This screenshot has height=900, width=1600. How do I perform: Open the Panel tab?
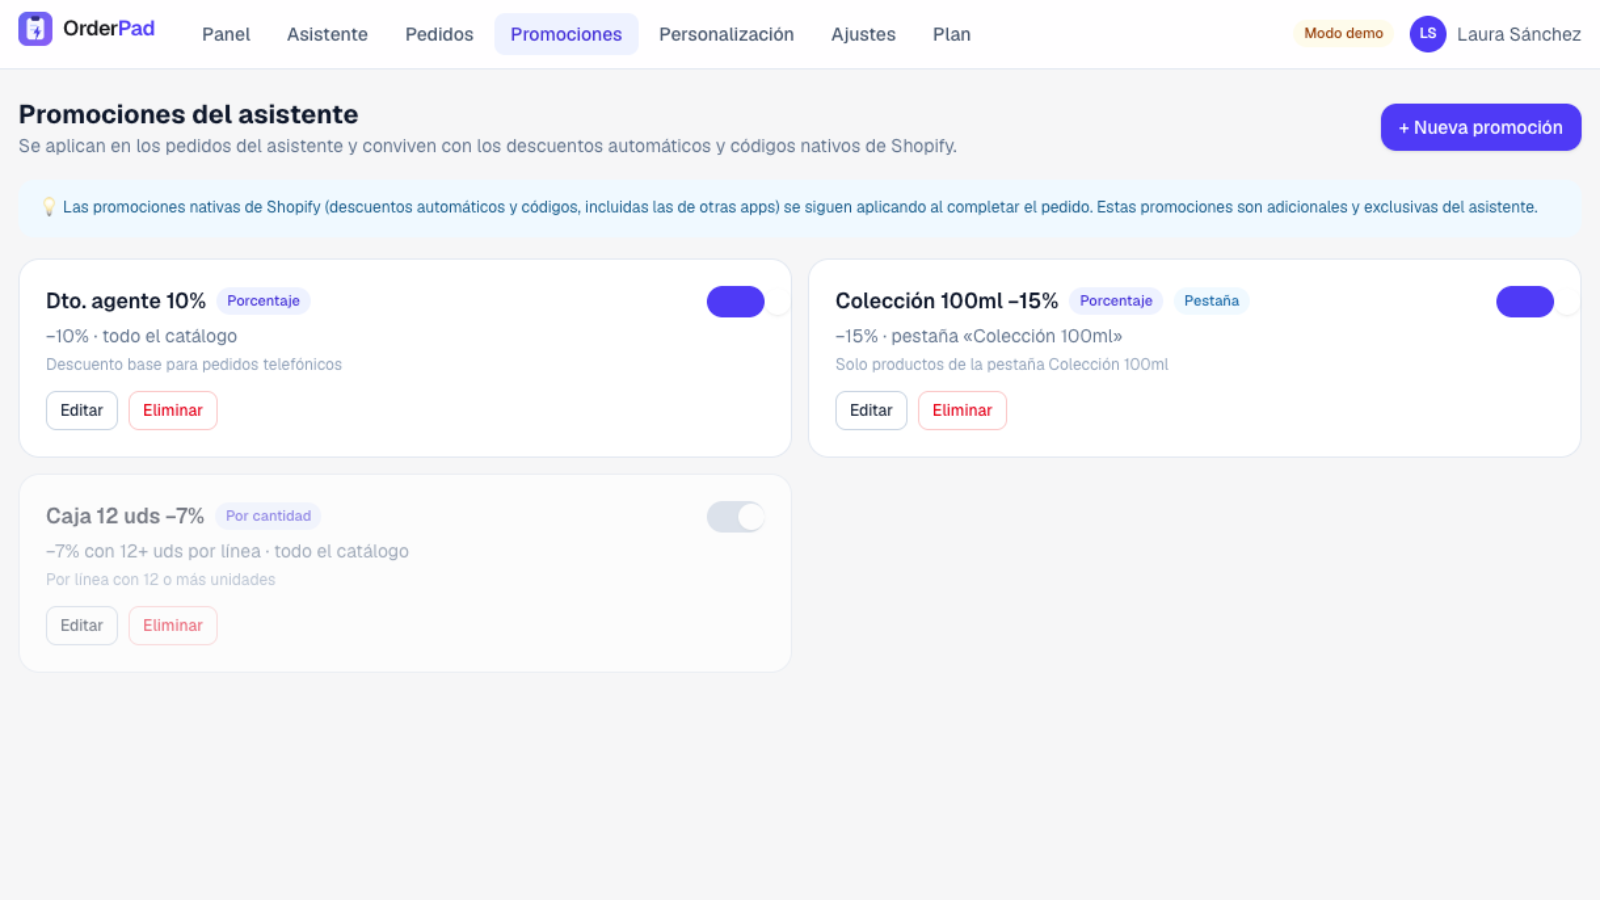[x=226, y=34]
